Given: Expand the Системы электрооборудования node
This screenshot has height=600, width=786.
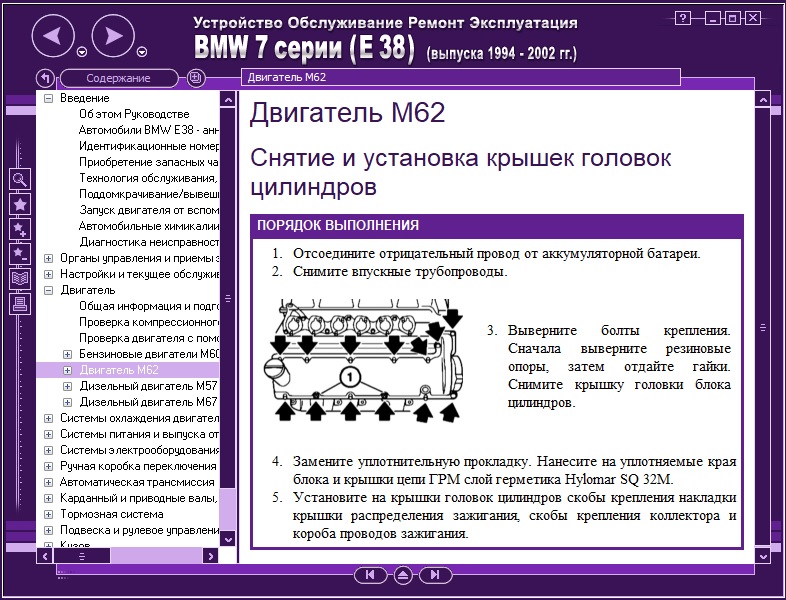Looking at the screenshot, I should [49, 450].
